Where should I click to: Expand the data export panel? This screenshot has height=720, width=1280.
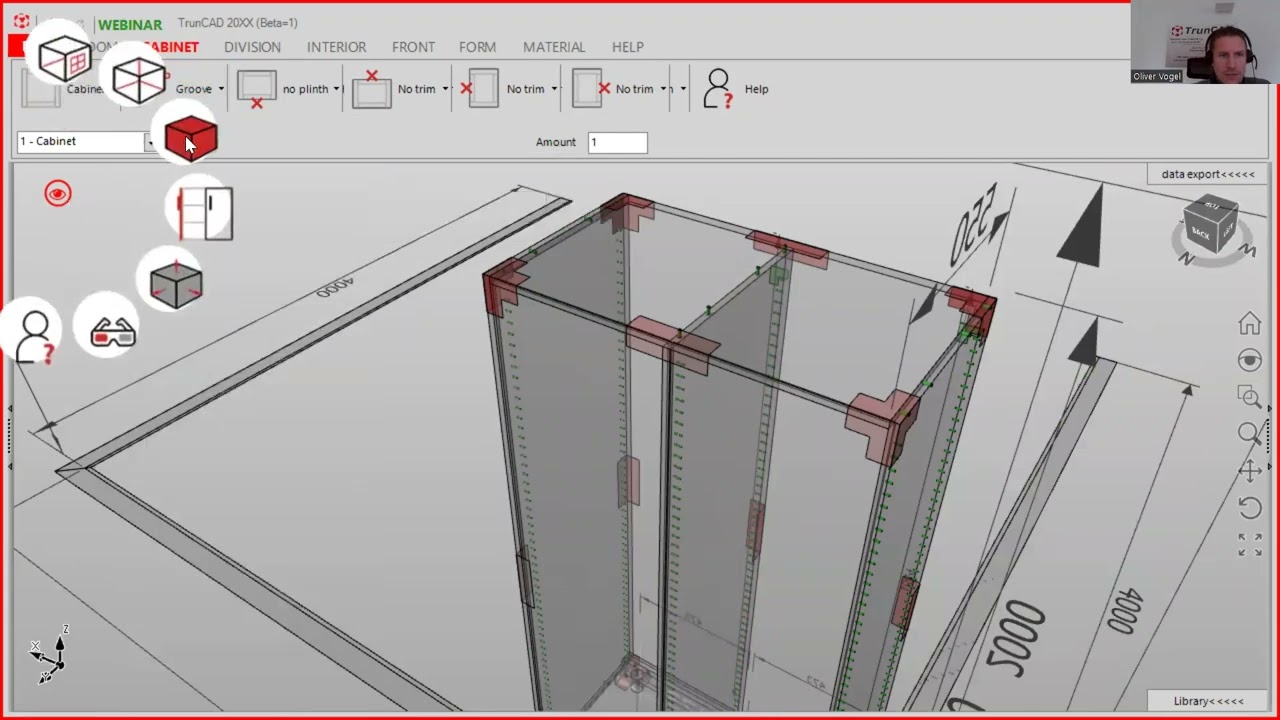tap(1208, 174)
